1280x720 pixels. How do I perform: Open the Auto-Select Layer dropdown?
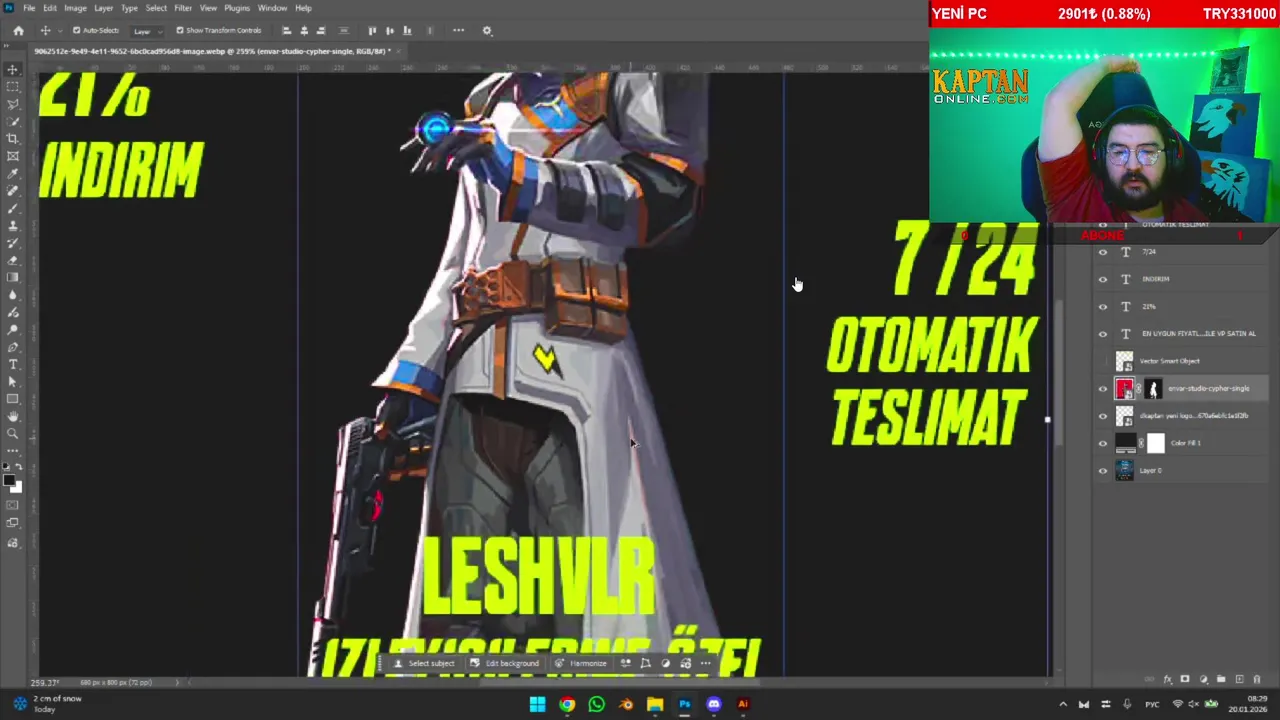click(148, 30)
